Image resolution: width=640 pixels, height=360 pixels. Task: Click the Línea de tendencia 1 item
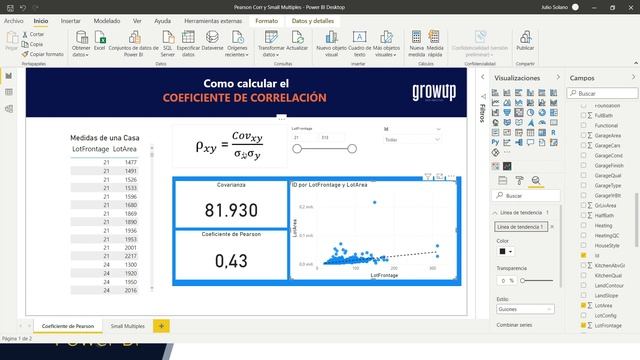[520, 227]
